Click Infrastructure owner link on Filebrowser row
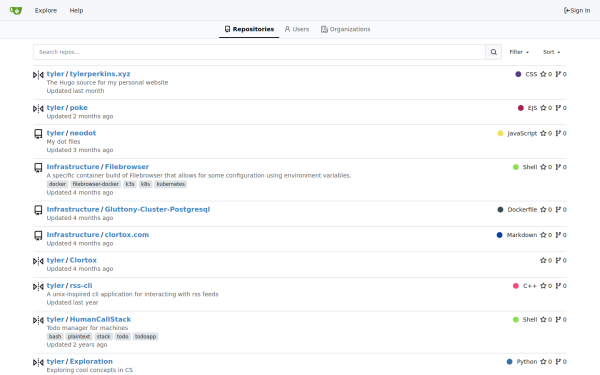Viewport: 600px width, 375px height. [x=73, y=166]
